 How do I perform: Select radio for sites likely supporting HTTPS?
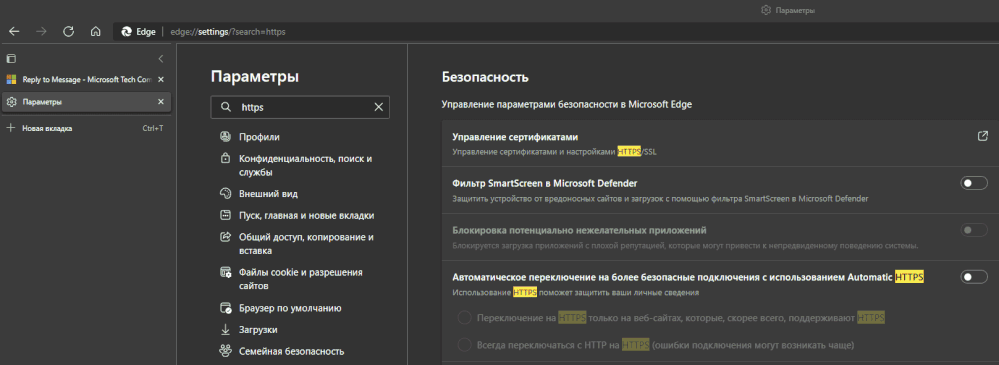tap(464, 318)
